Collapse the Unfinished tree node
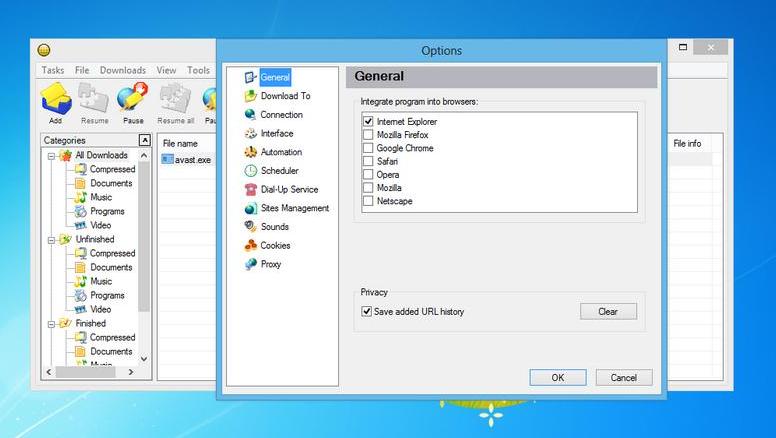 point(51,240)
